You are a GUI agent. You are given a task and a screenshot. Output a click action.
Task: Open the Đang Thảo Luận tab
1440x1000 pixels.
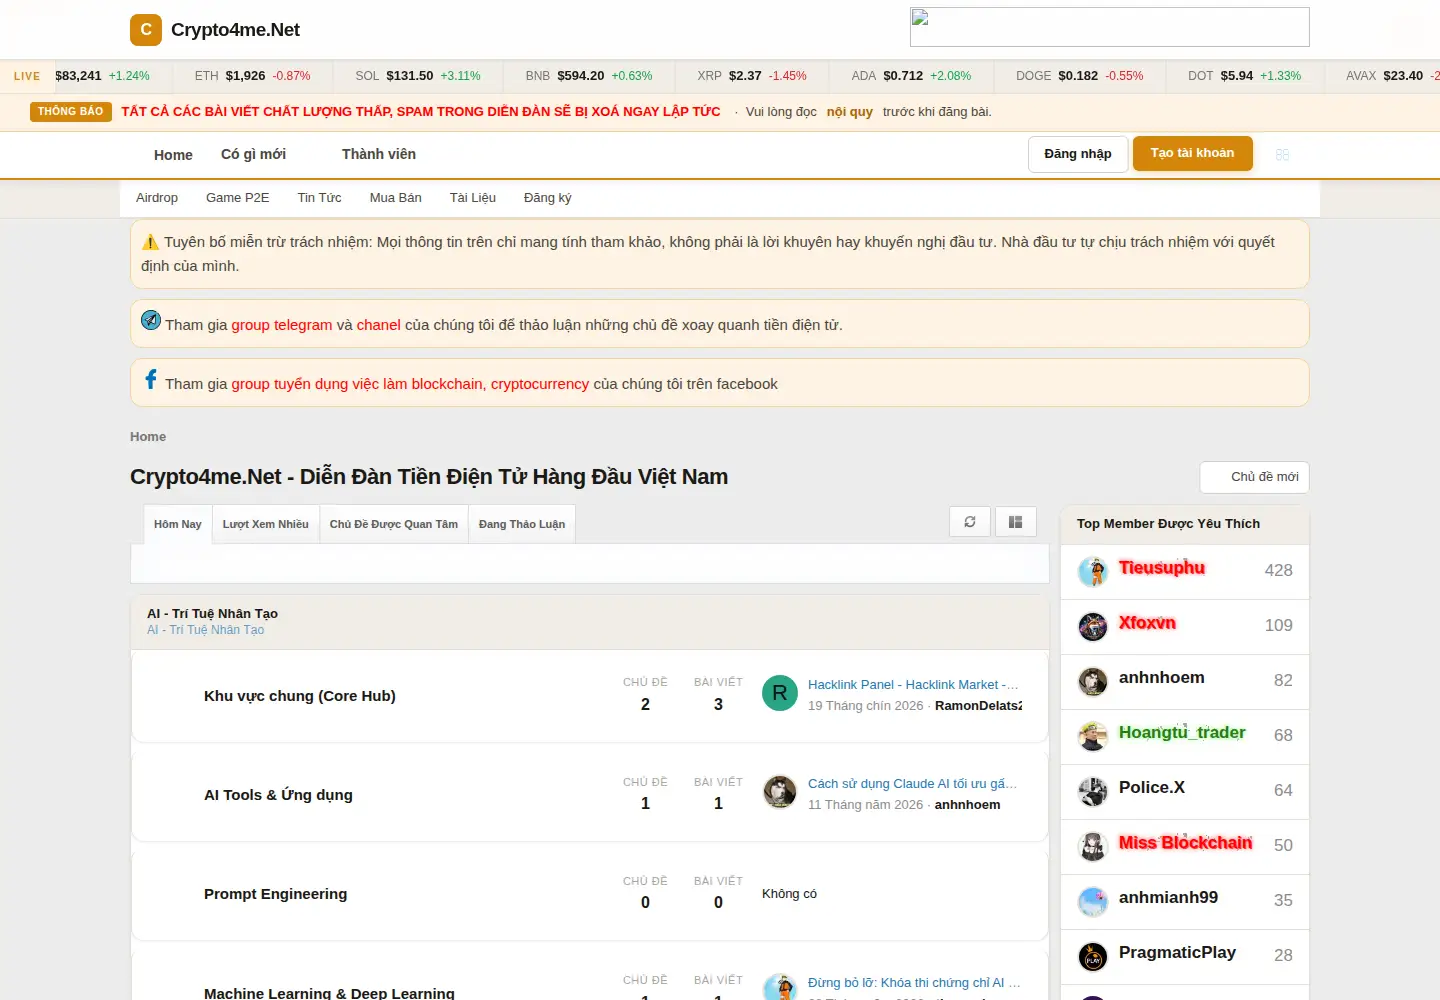click(x=522, y=524)
